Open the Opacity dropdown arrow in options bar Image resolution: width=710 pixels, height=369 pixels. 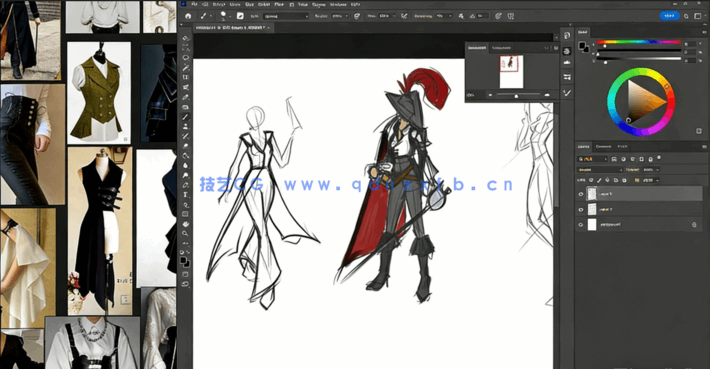point(346,16)
